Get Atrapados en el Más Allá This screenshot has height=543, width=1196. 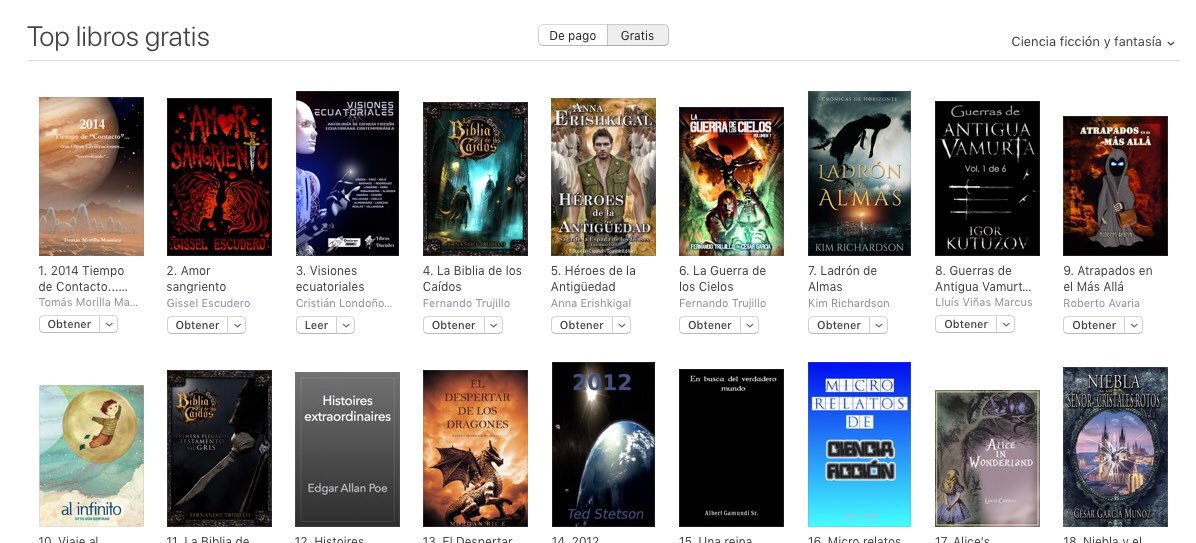click(x=1095, y=325)
